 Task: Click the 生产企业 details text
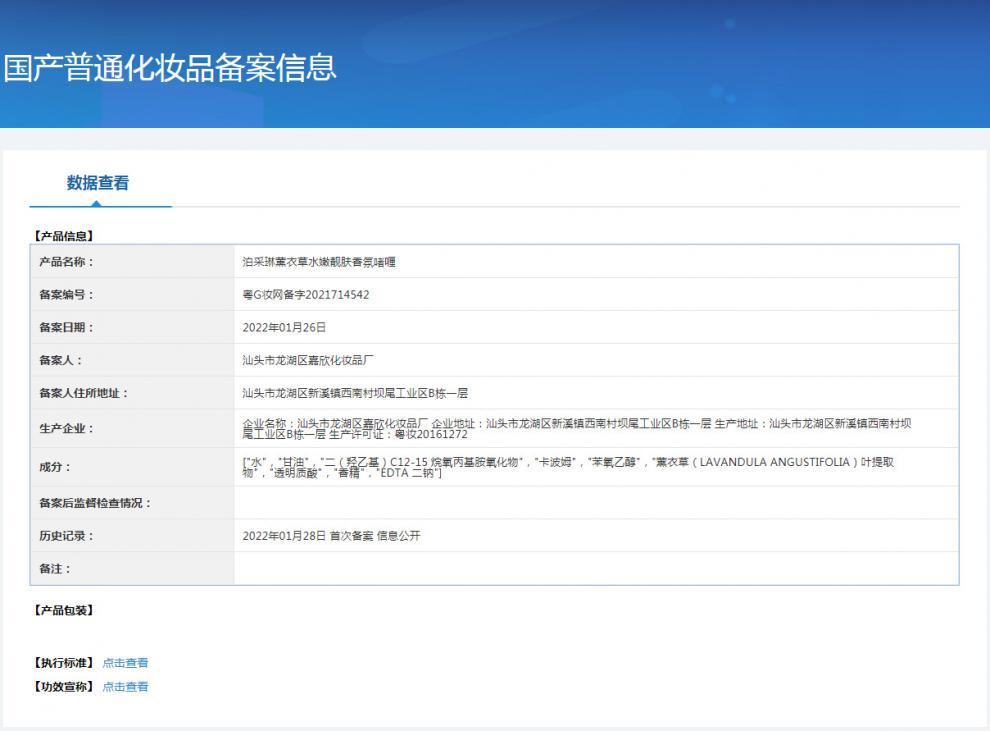click(x=576, y=429)
